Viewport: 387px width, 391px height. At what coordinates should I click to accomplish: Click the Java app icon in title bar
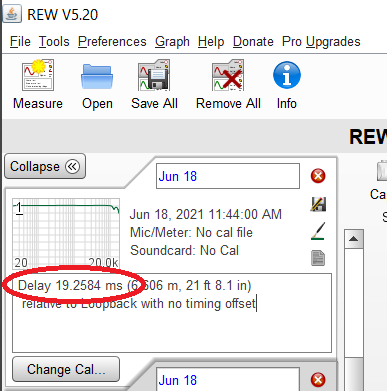pyautogui.click(x=12, y=14)
